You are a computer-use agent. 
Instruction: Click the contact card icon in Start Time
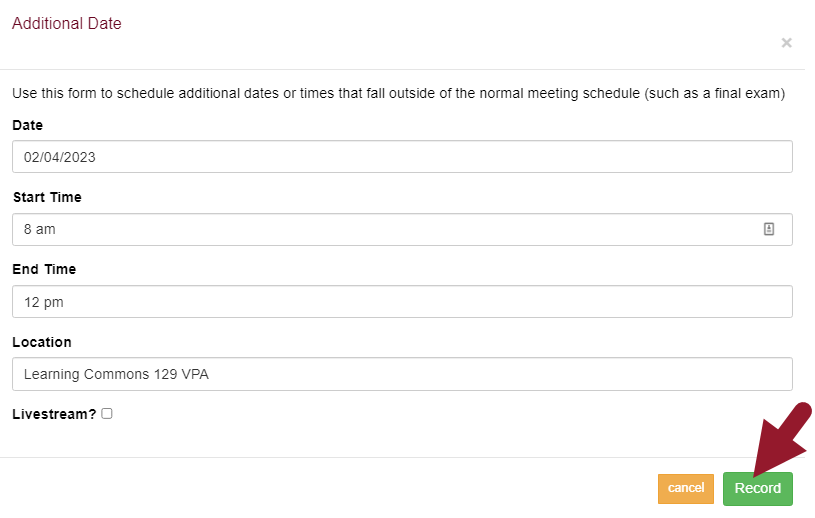(769, 229)
